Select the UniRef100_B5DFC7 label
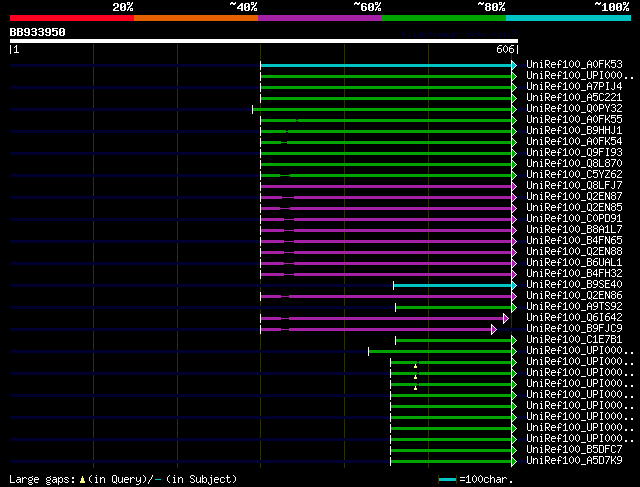The image size is (640, 487). 574,450
